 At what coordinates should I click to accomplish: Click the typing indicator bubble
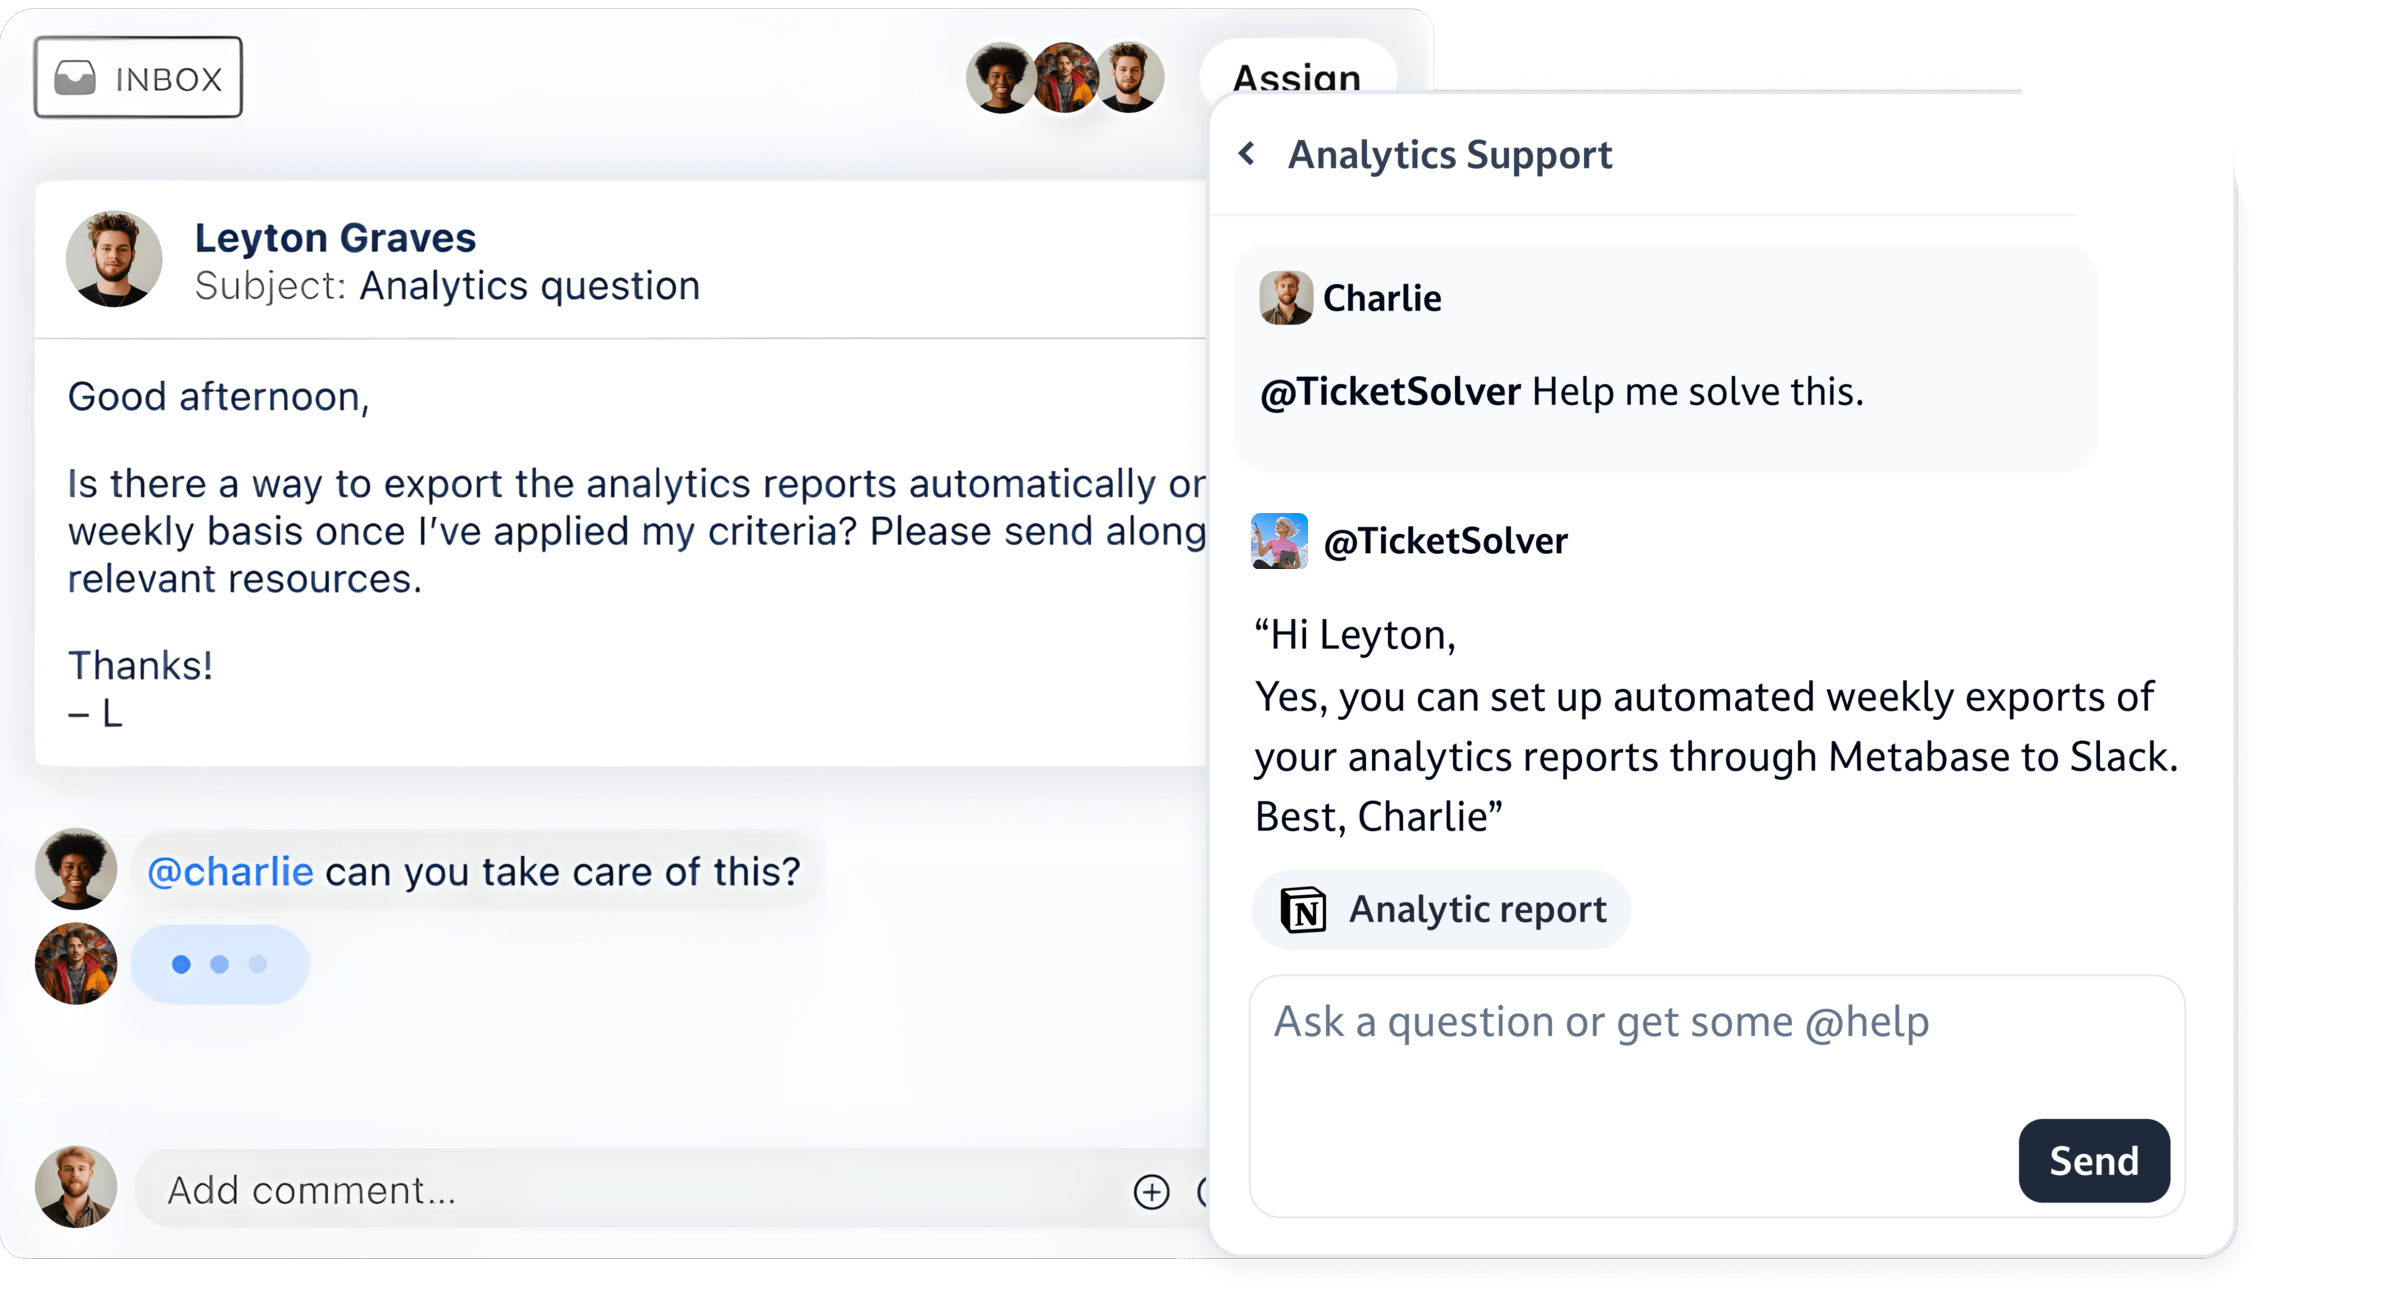[220, 964]
